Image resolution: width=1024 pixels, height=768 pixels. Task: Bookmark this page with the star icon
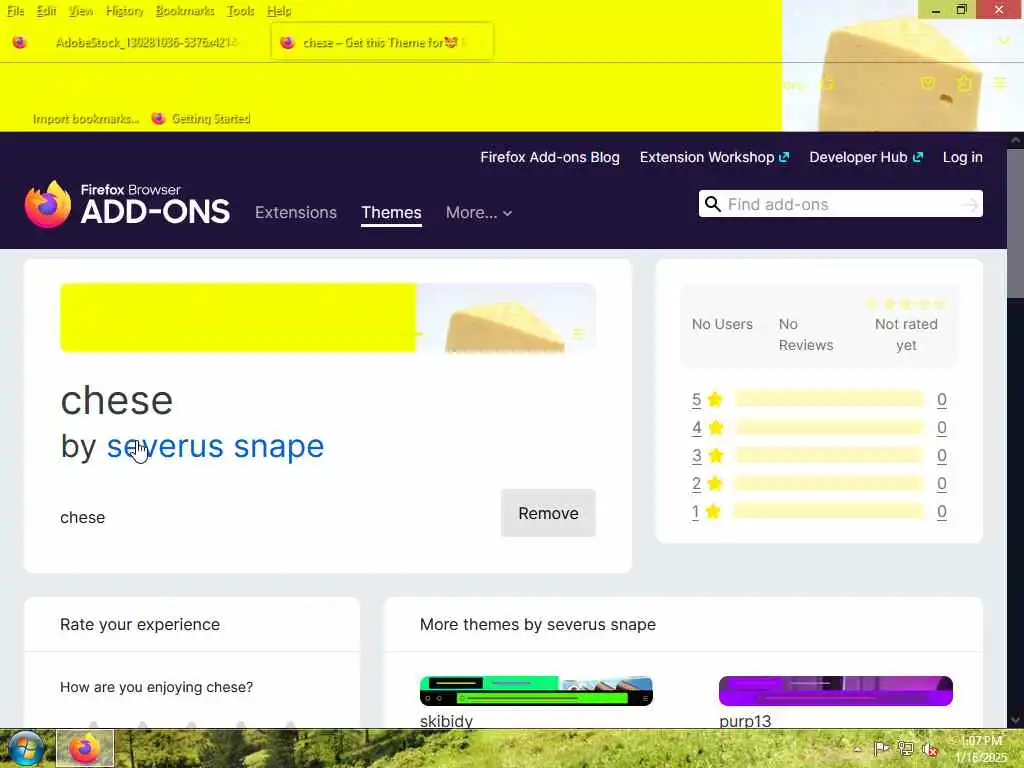pos(827,84)
